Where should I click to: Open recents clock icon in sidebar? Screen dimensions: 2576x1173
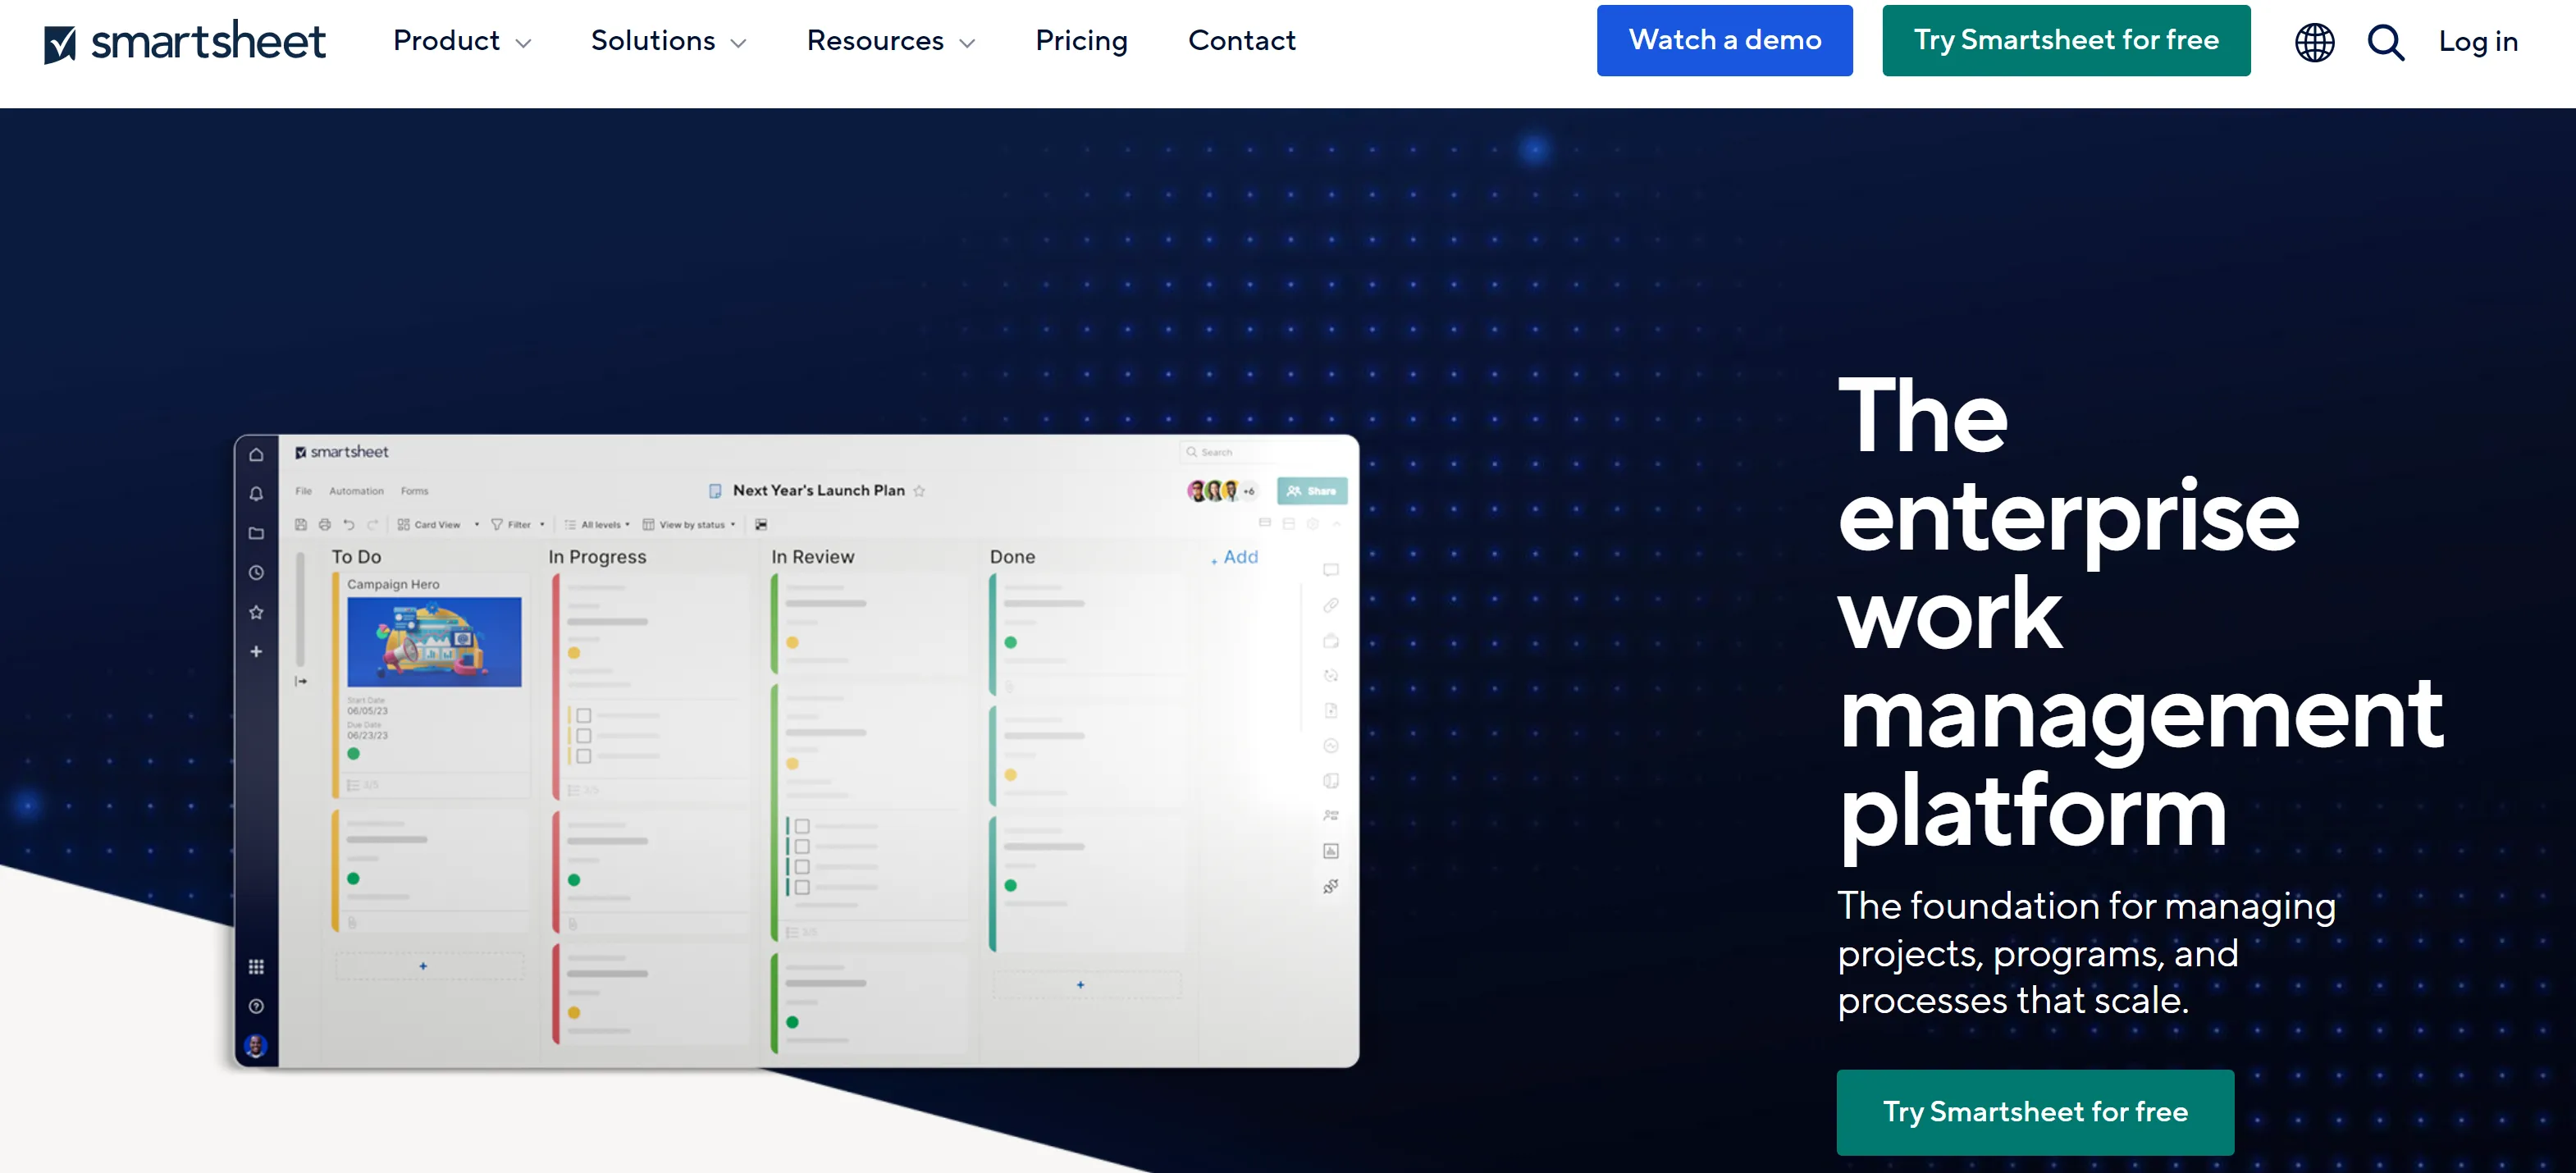pyautogui.click(x=256, y=573)
